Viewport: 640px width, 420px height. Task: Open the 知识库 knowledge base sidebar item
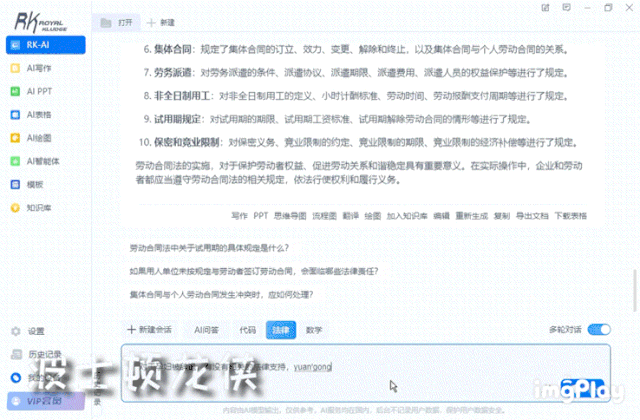click(31, 208)
